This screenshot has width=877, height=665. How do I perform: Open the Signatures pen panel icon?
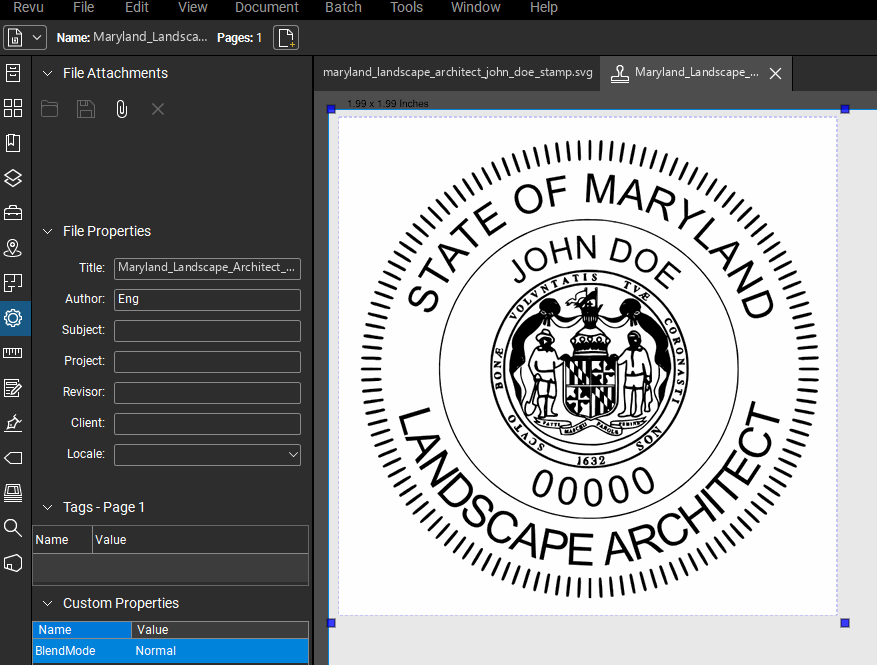[x=13, y=423]
